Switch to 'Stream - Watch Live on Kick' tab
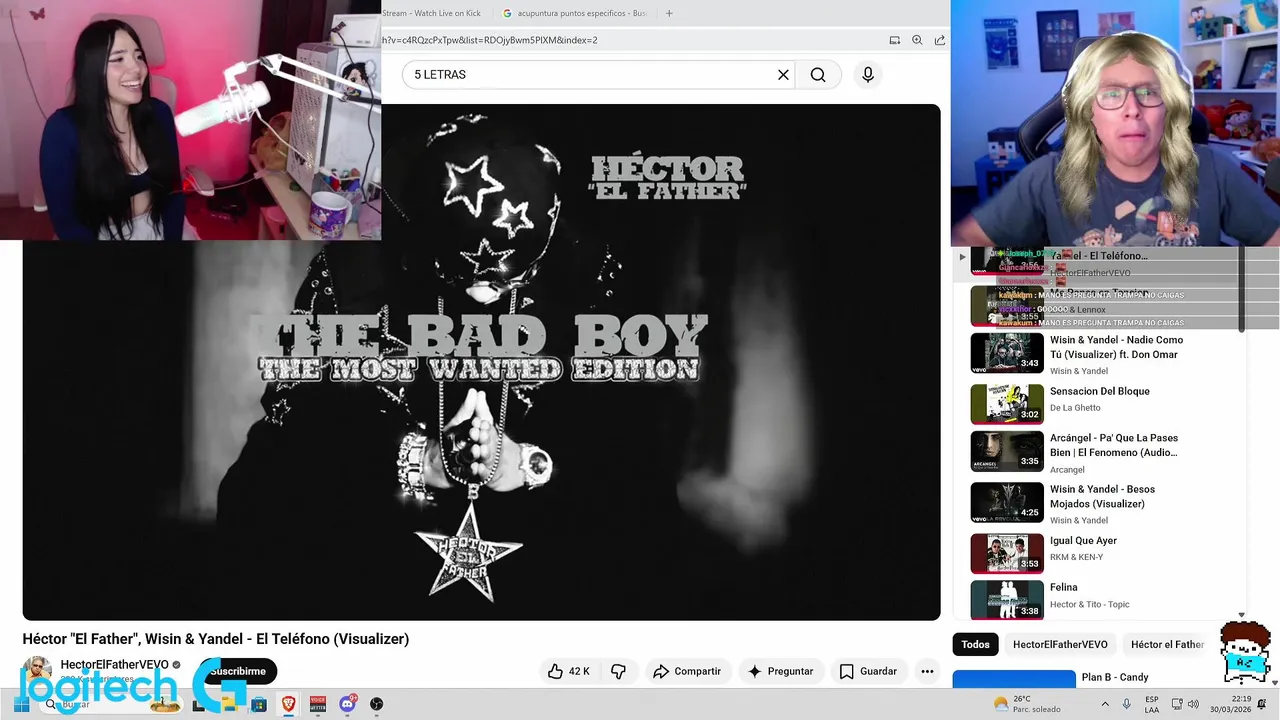This screenshot has width=1280, height=720. pyautogui.click(x=432, y=13)
